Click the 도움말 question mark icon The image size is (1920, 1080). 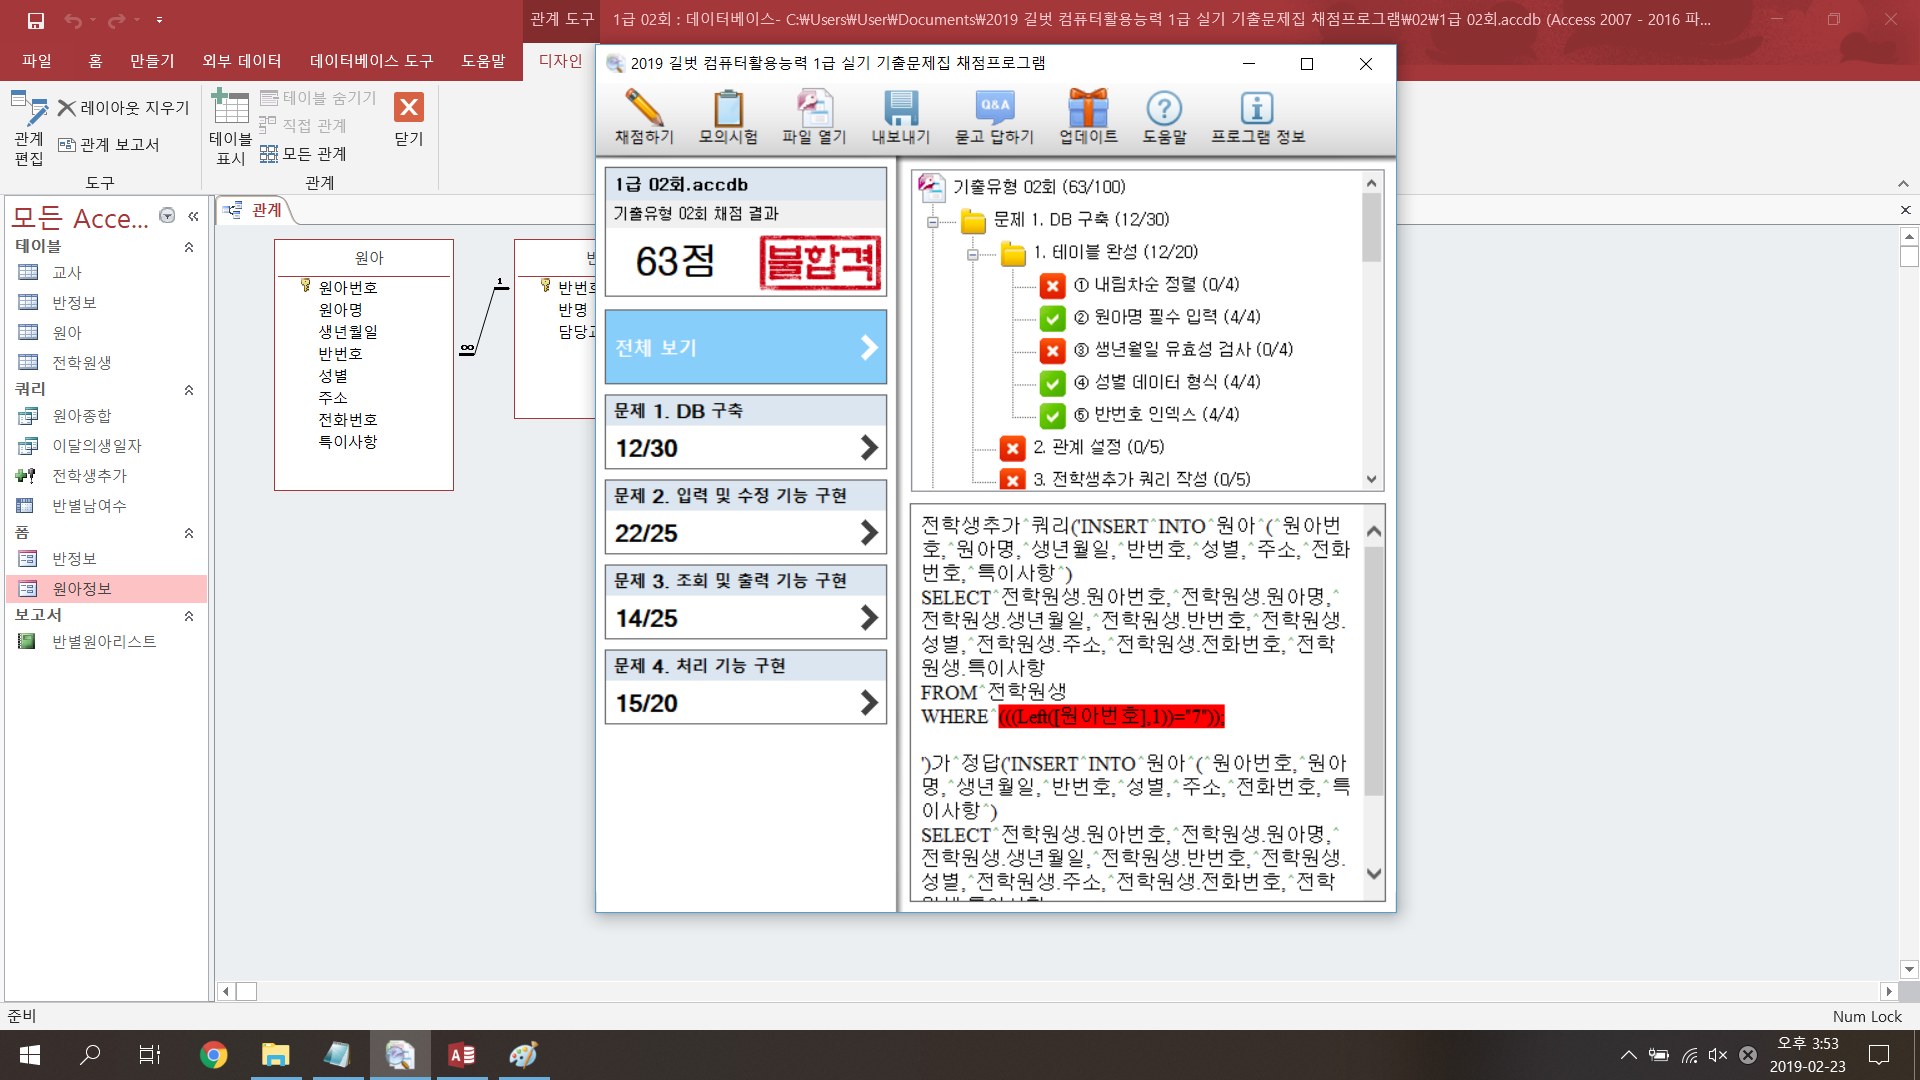click(x=1164, y=108)
